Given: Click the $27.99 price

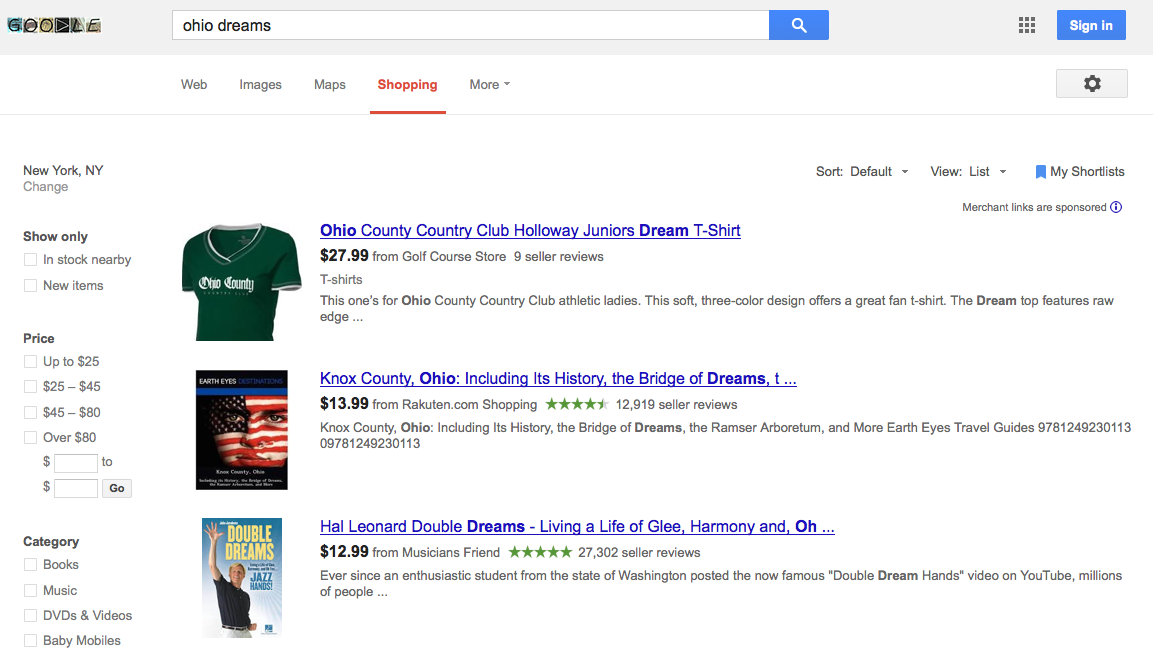Looking at the screenshot, I should (x=344, y=256).
